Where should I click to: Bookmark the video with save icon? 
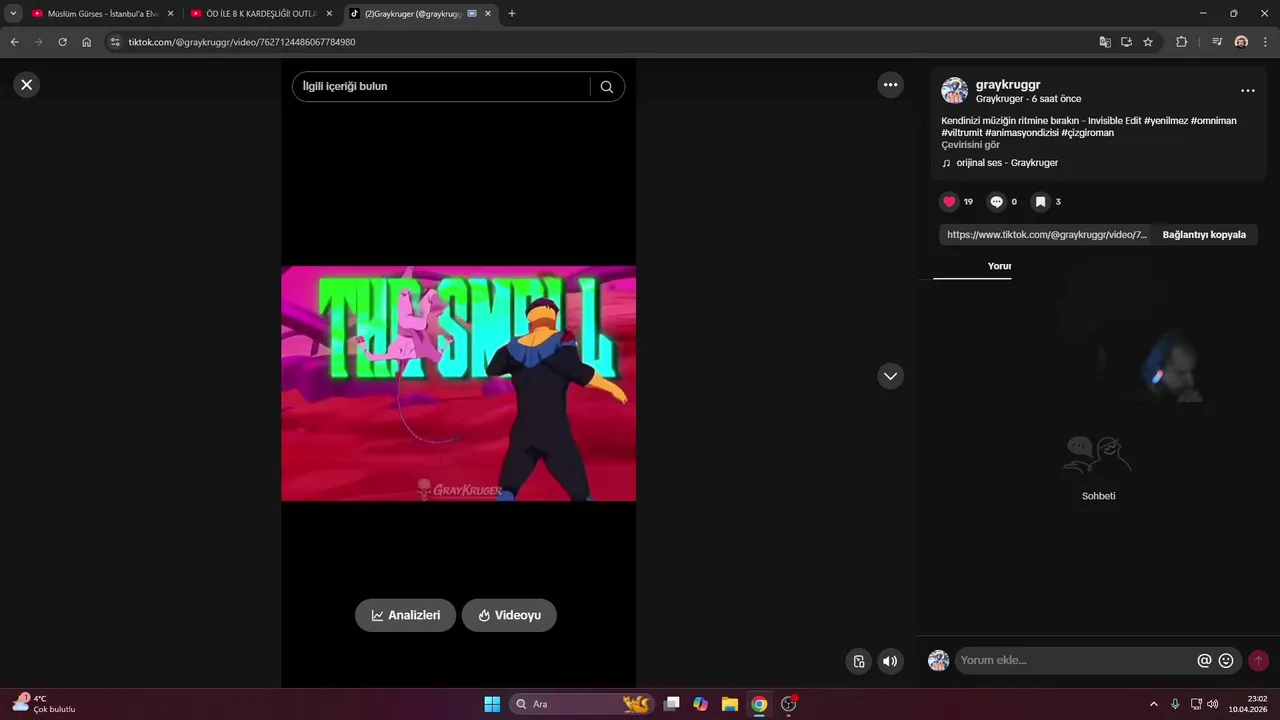click(1040, 202)
